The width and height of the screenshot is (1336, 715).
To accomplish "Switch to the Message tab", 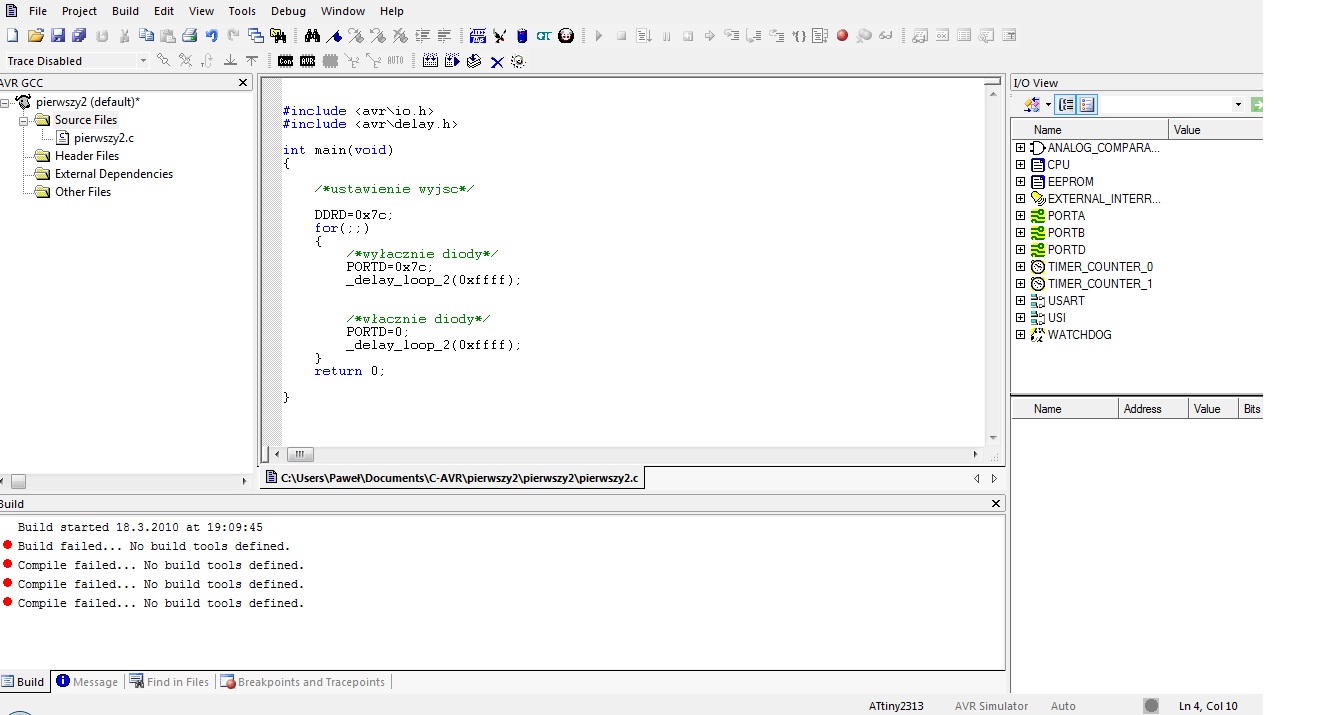I will [x=86, y=682].
